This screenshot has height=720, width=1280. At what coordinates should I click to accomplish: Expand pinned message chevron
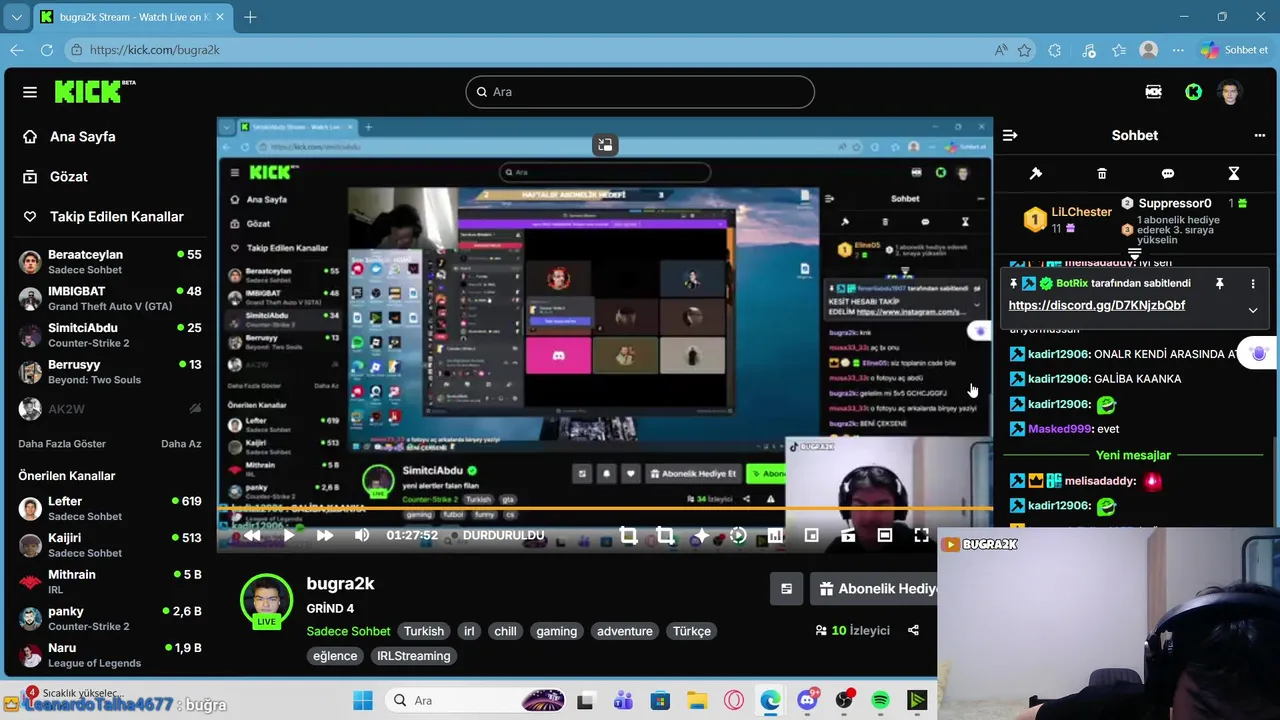coord(1253,310)
